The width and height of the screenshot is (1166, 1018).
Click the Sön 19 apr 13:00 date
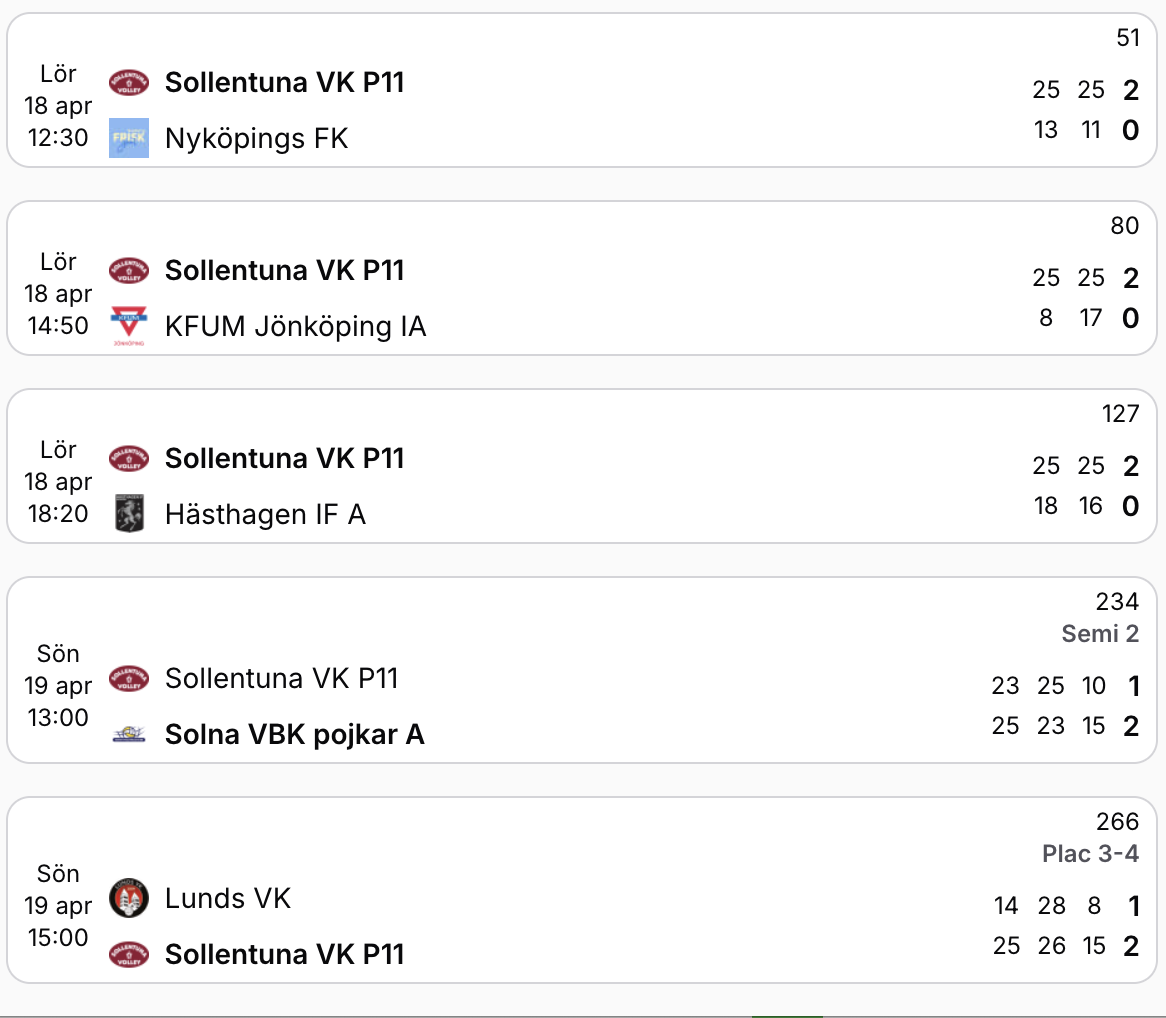(58, 686)
